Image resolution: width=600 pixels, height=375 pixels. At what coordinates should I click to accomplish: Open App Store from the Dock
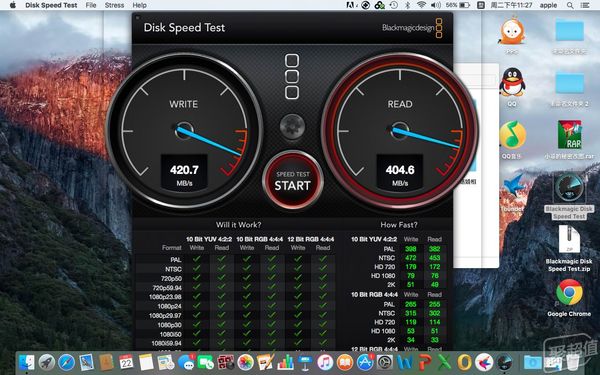[x=365, y=362]
